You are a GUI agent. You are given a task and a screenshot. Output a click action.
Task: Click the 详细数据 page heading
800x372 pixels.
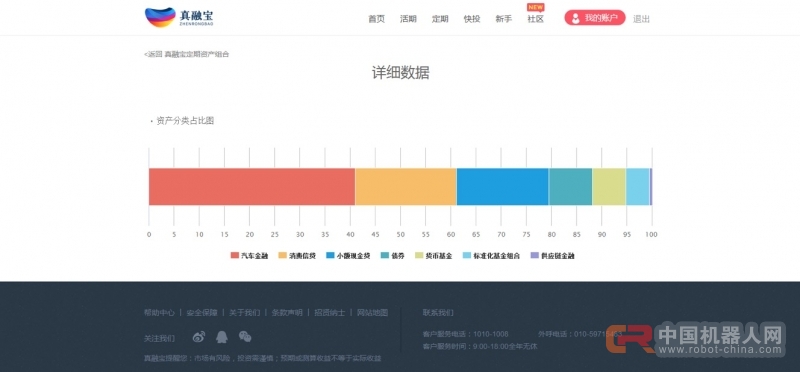coord(401,73)
